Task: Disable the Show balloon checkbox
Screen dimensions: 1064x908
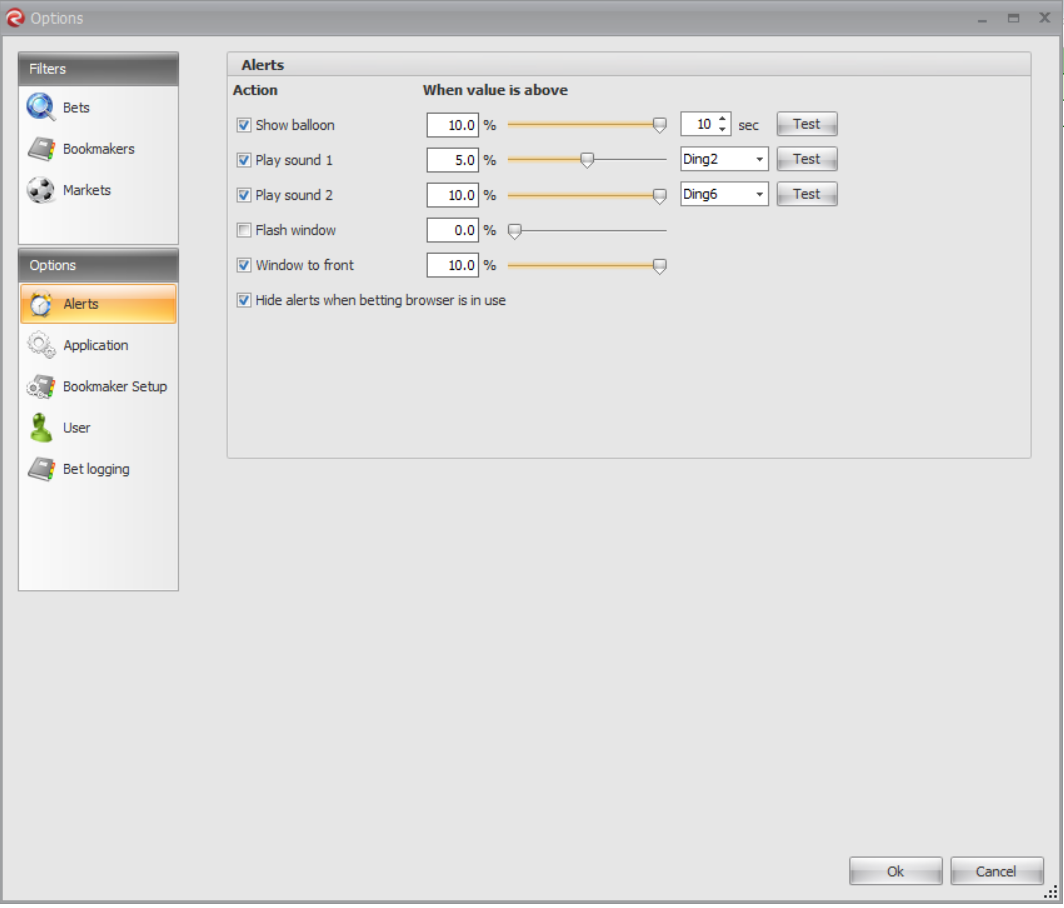Action: [244, 125]
